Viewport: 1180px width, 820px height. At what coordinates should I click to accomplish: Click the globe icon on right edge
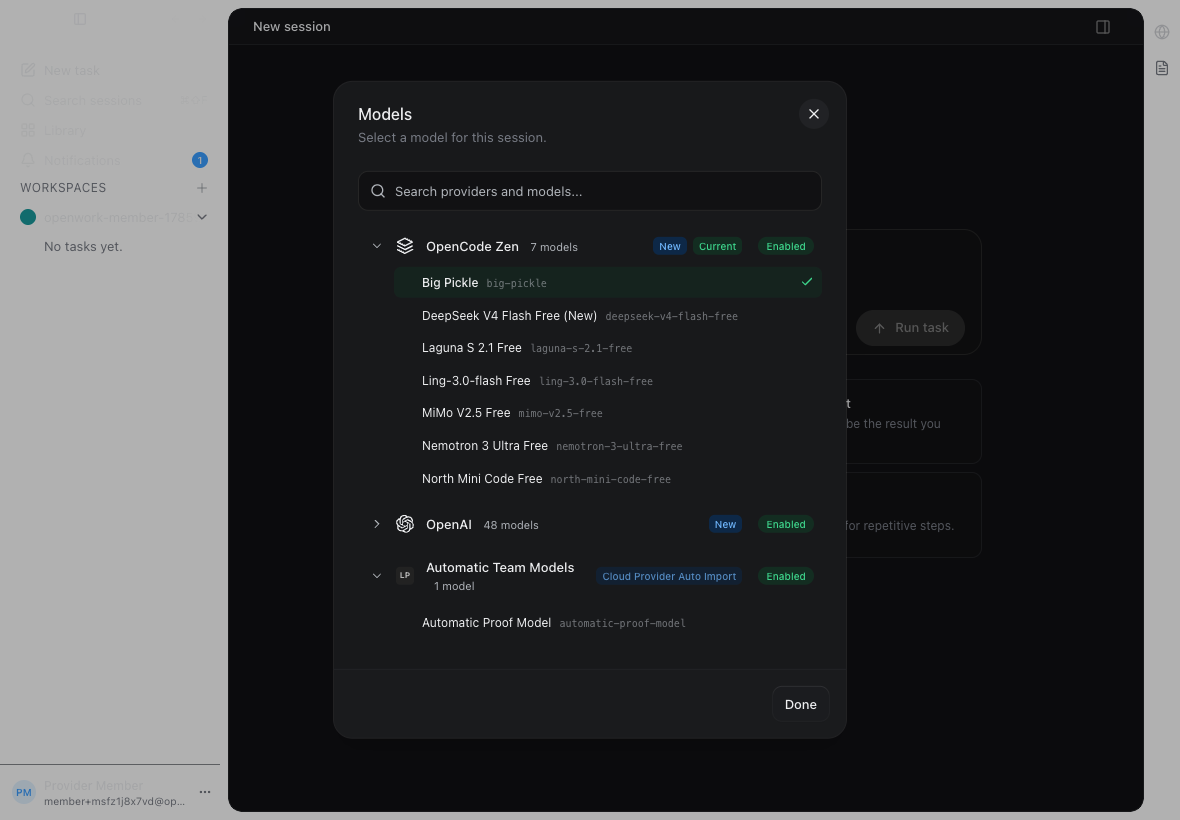coord(1162,32)
